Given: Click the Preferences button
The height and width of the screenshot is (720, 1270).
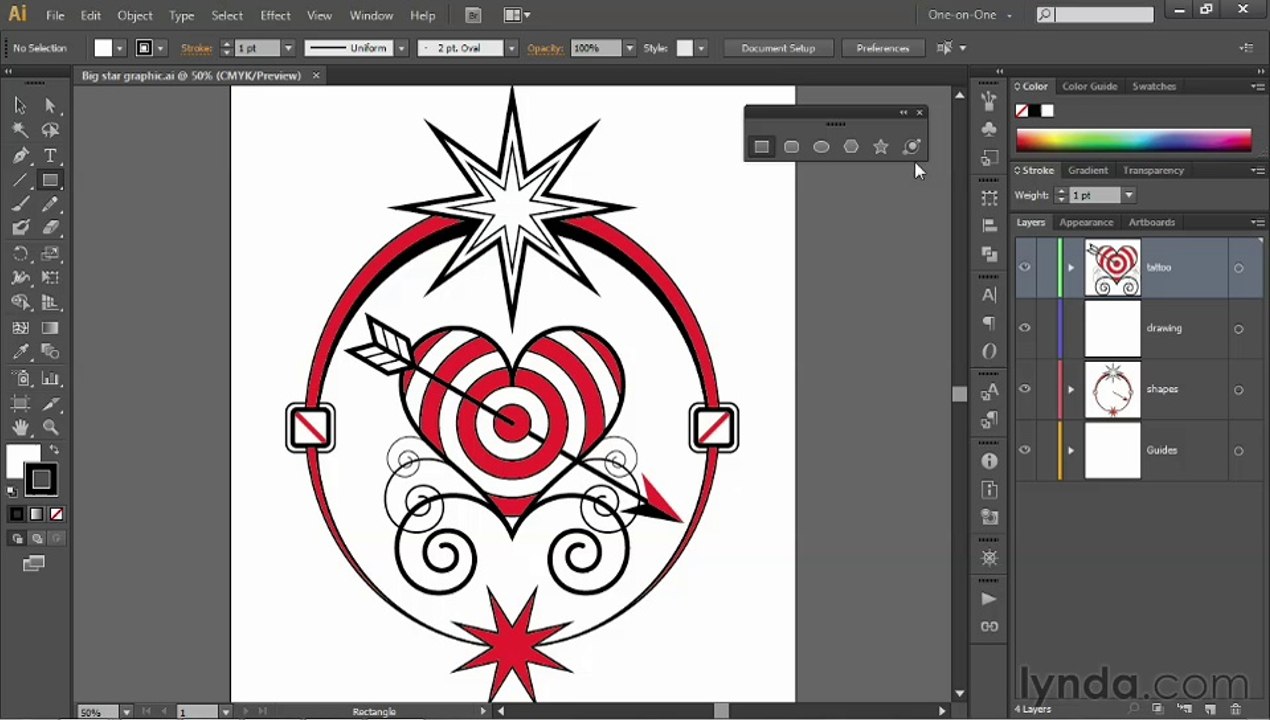Looking at the screenshot, I should (883, 48).
